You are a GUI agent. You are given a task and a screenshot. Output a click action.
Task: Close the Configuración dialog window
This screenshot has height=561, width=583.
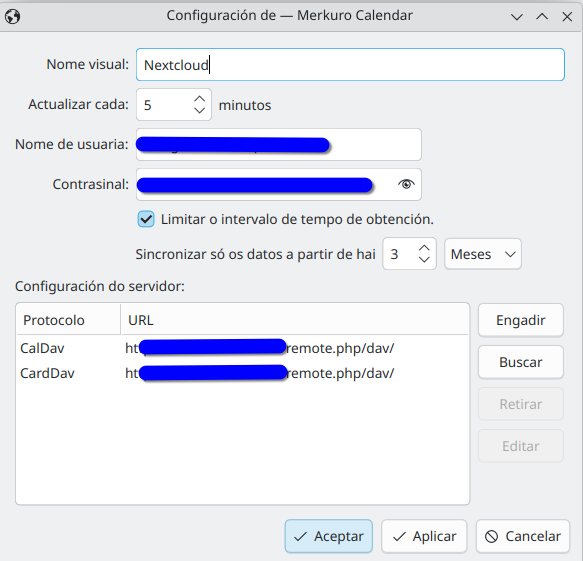pos(567,16)
